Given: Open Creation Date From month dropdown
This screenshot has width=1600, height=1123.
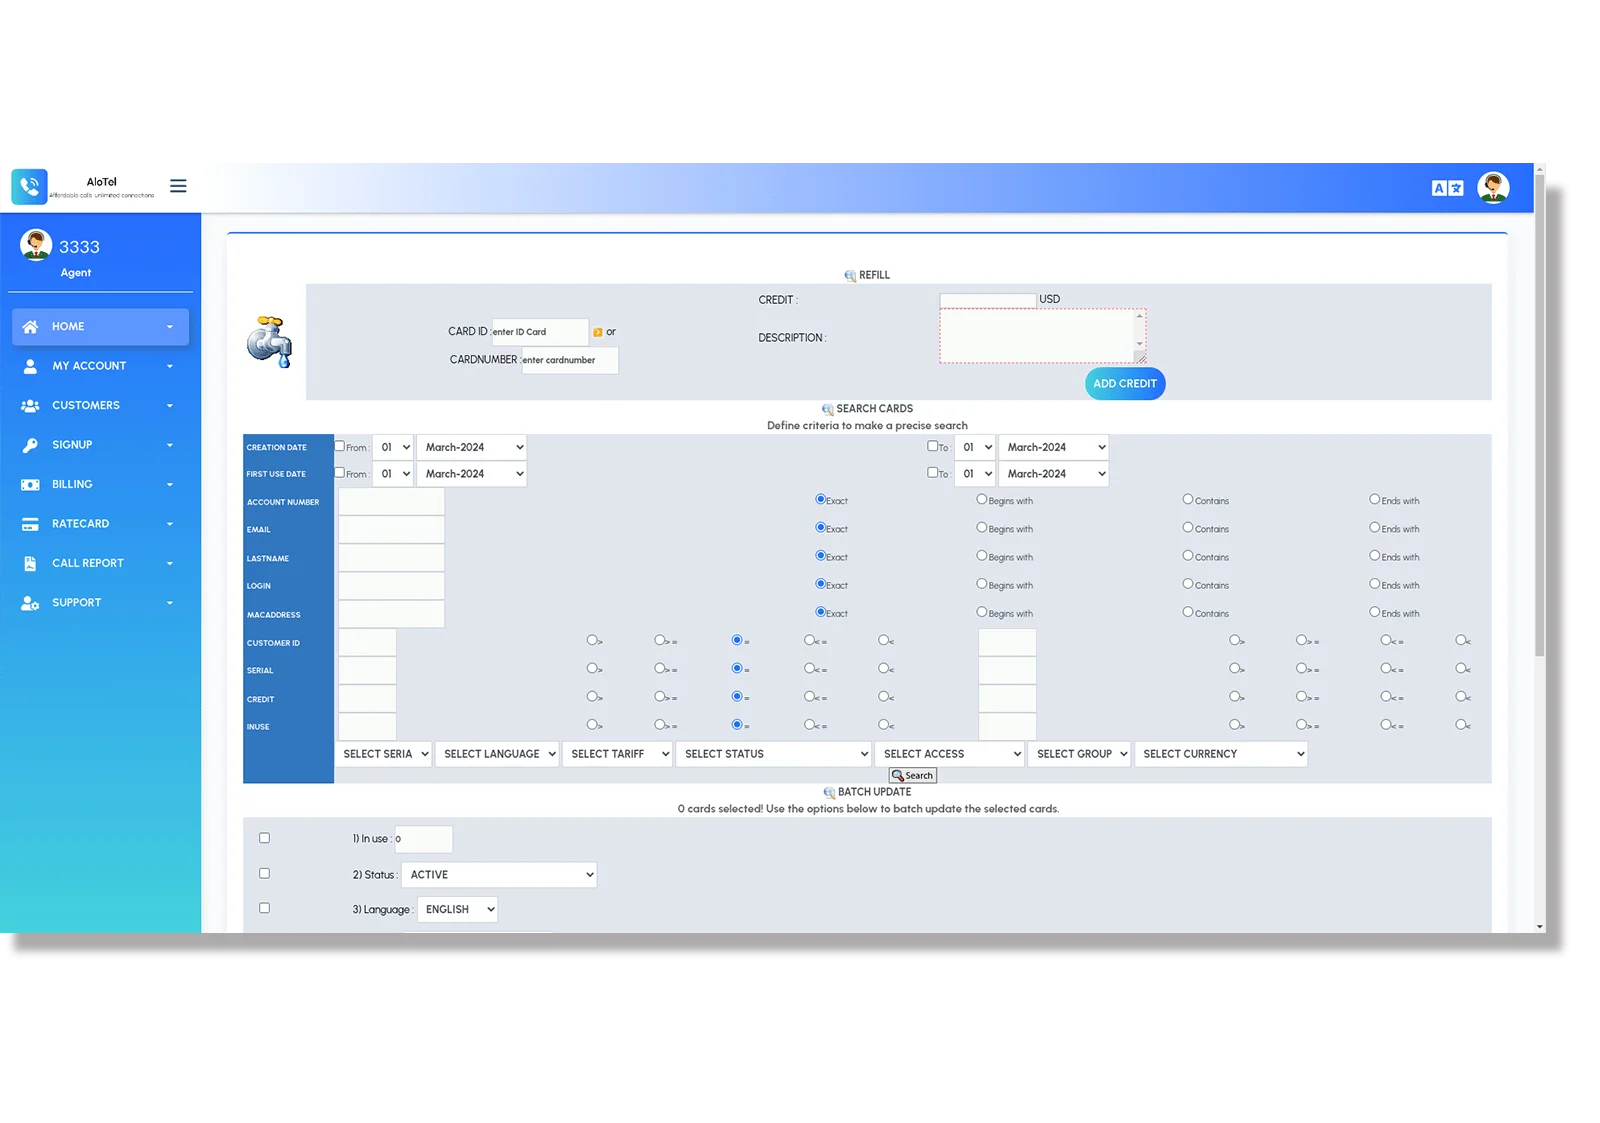Looking at the screenshot, I should coord(472,448).
